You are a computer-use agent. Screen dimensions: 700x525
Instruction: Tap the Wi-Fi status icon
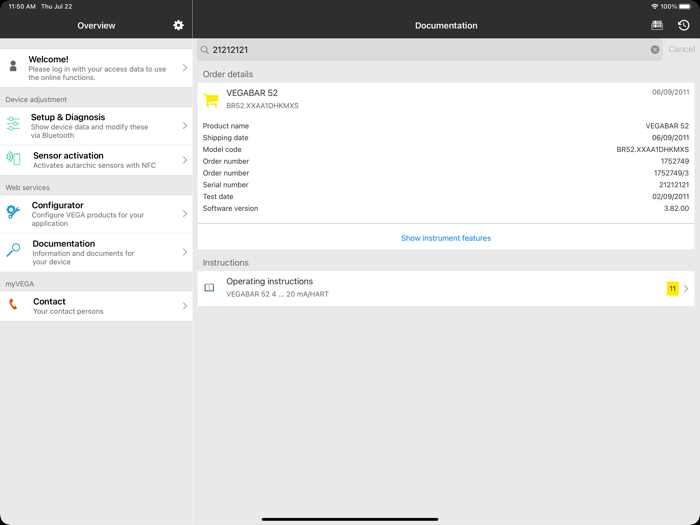(654, 7)
